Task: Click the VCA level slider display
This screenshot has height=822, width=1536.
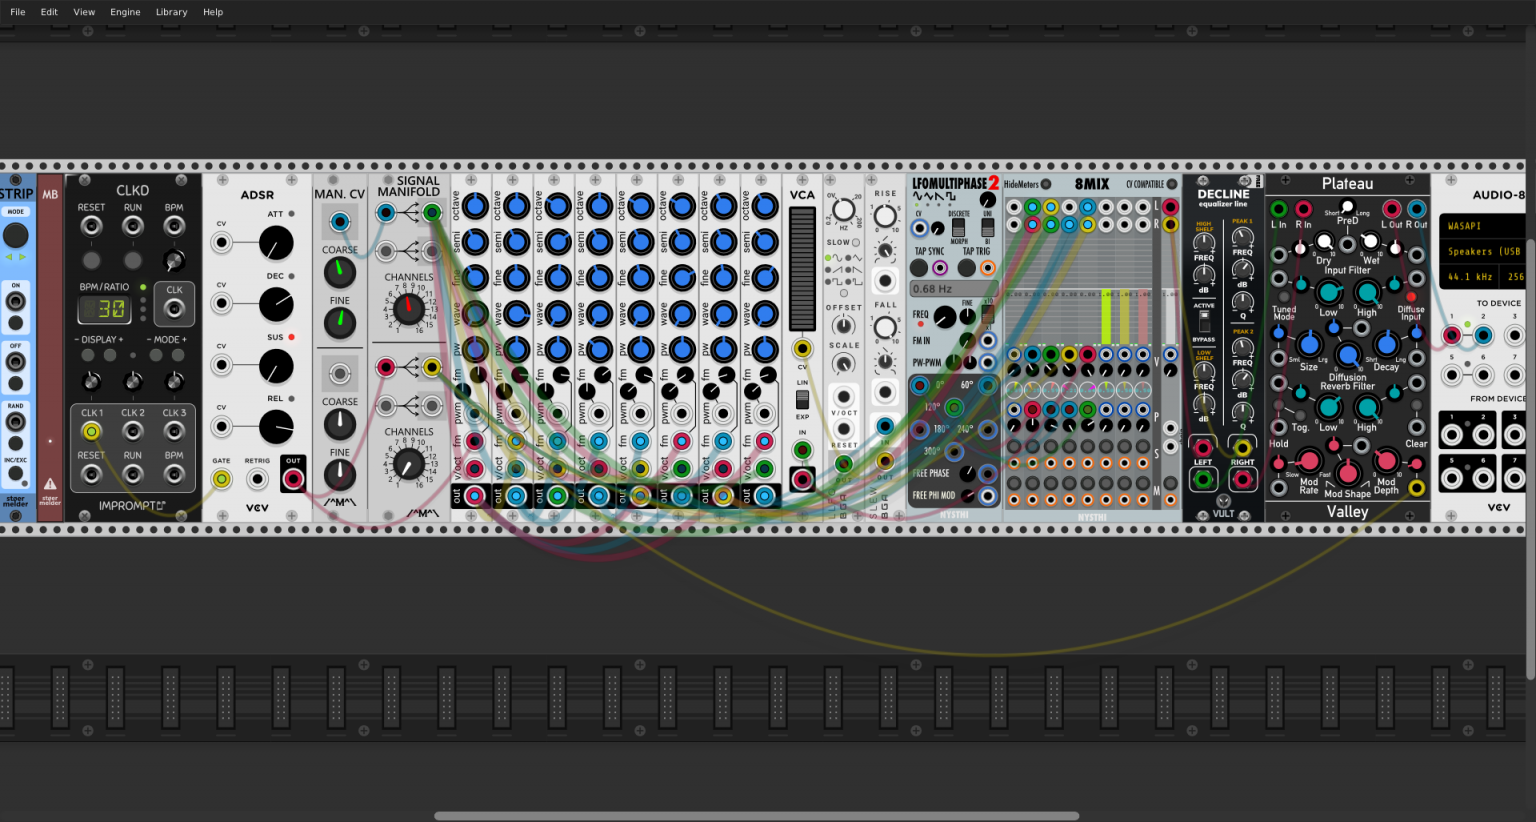Action: [x=802, y=268]
